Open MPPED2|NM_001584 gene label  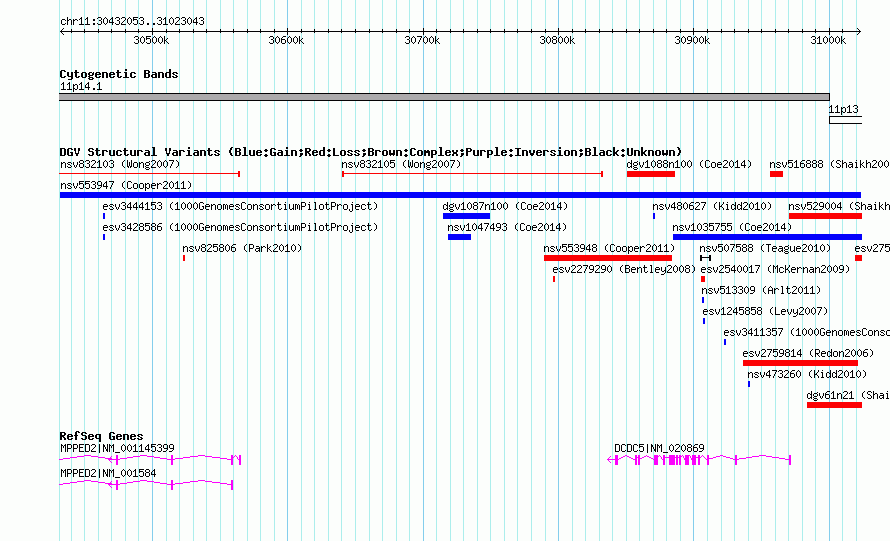click(108, 473)
